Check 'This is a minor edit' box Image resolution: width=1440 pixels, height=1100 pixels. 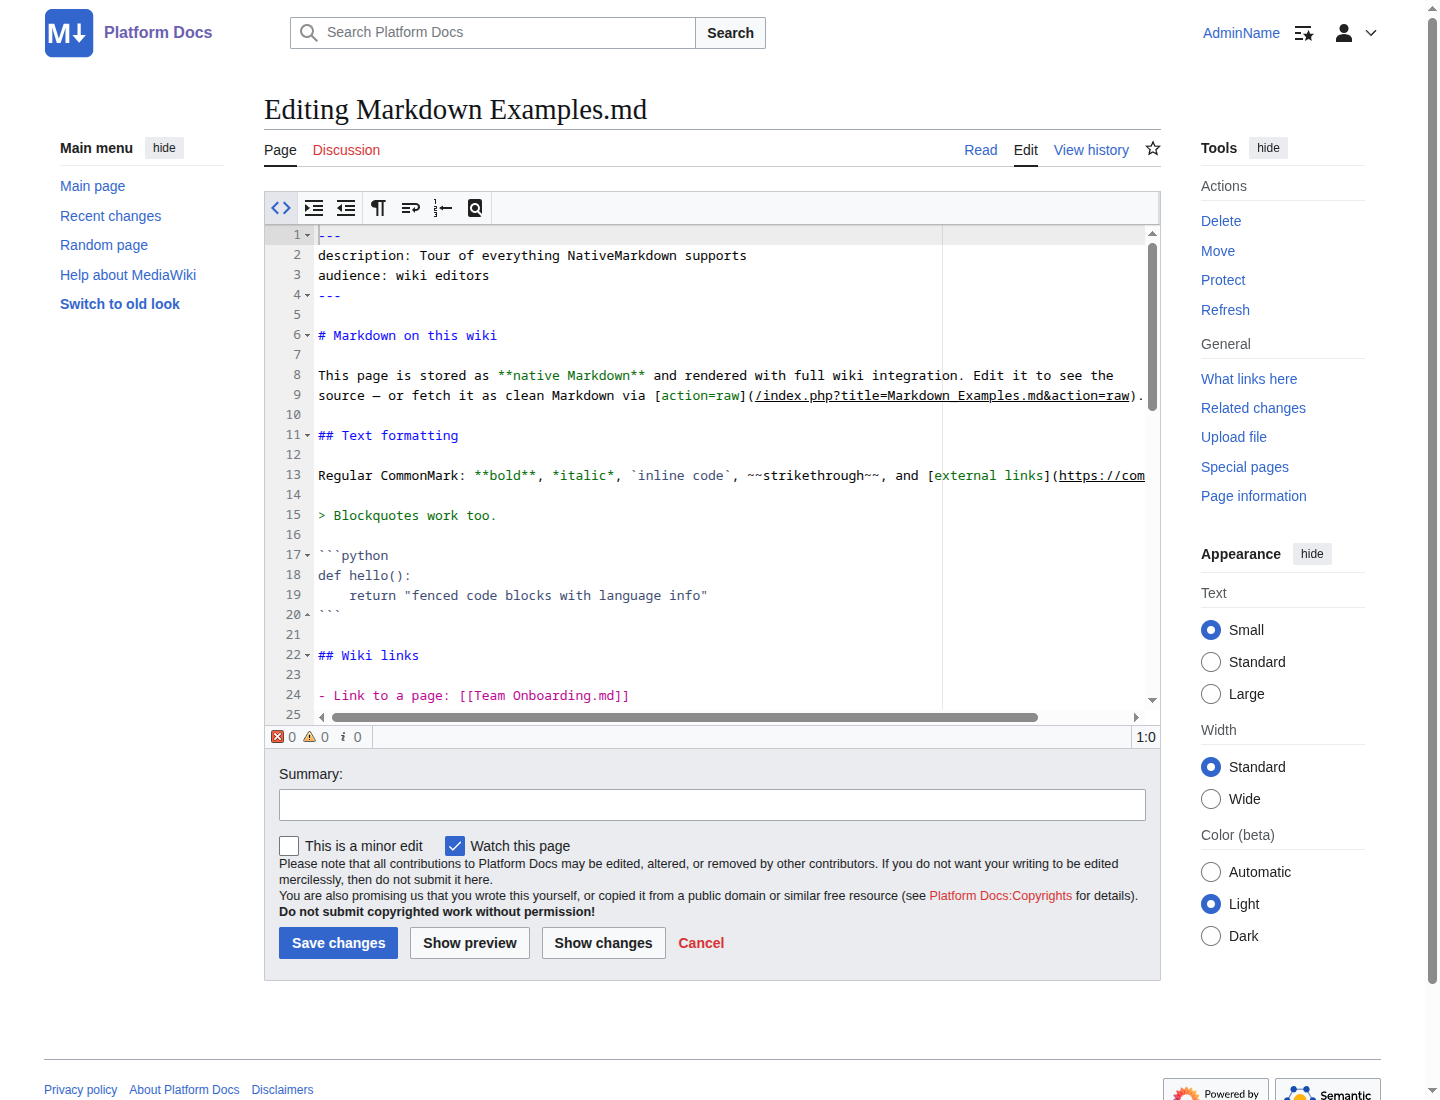289,846
